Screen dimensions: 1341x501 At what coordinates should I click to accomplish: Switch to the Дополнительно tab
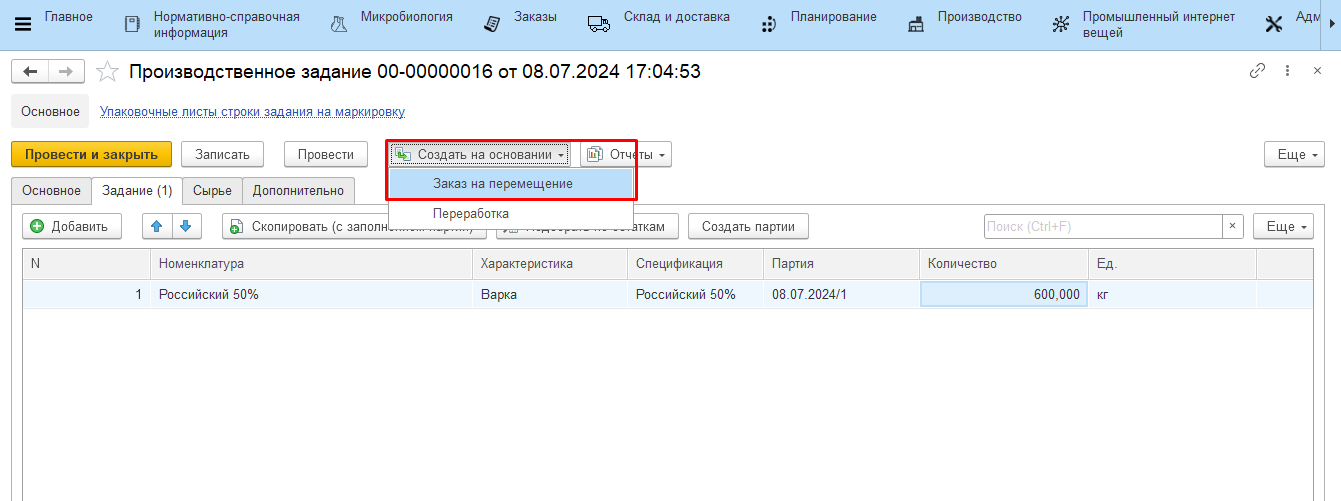(x=298, y=191)
